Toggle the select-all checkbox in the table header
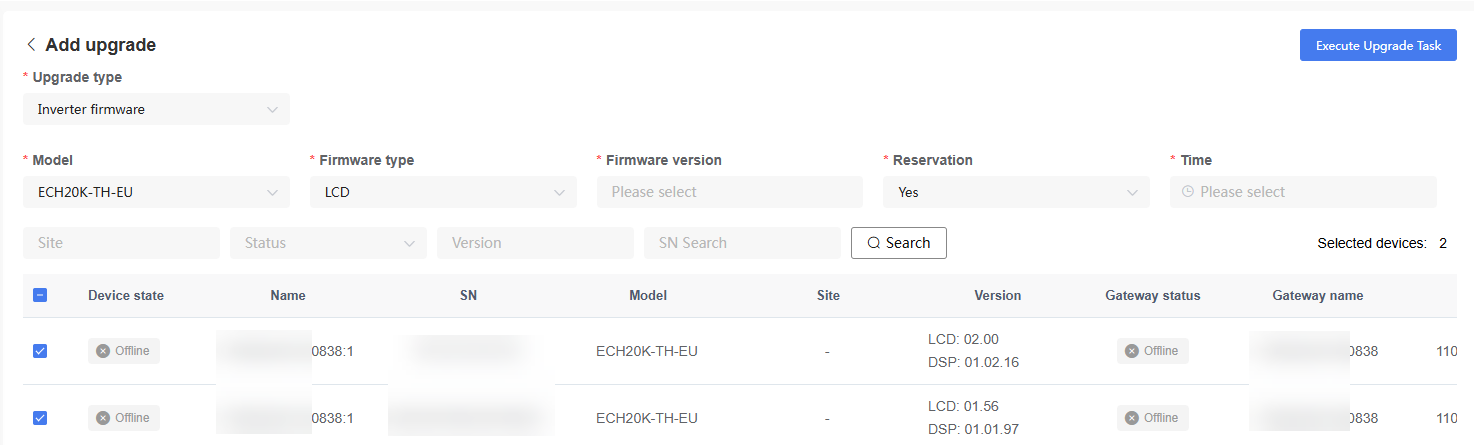This screenshot has width=1474, height=445. point(40,295)
